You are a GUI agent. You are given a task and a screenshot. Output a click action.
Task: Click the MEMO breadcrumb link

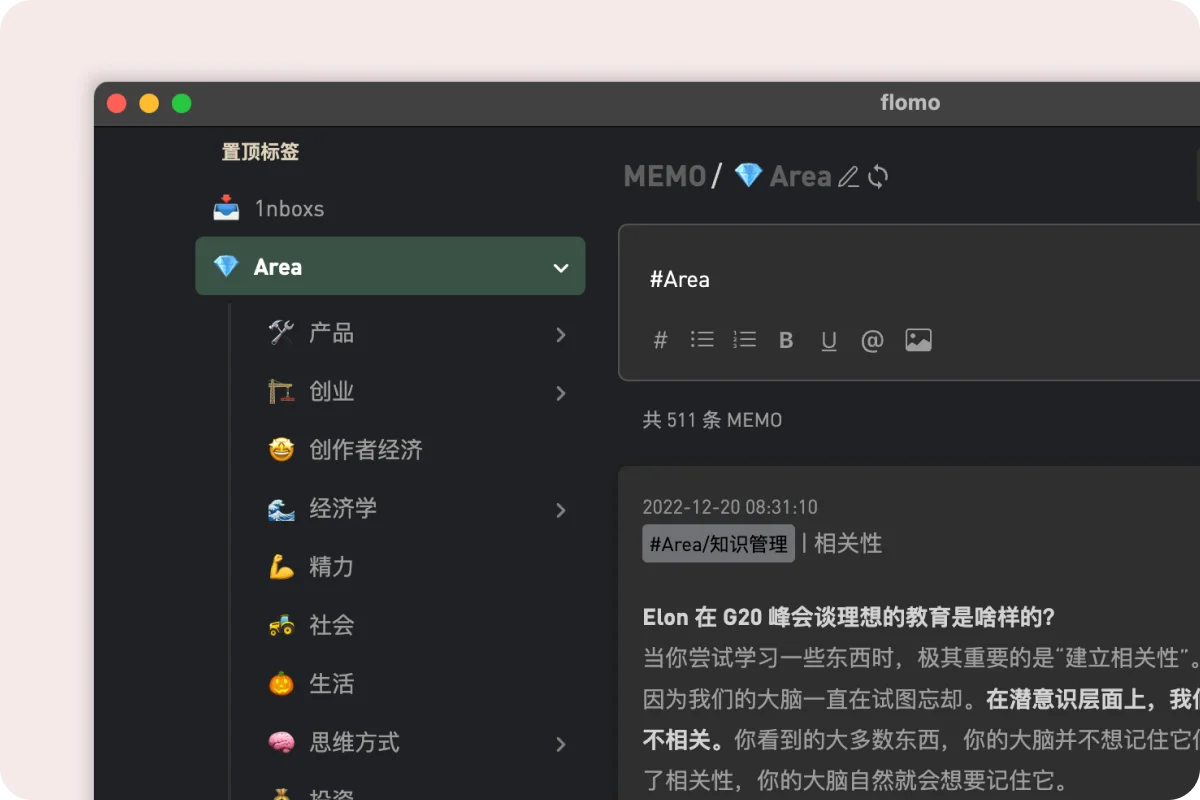pos(663,176)
